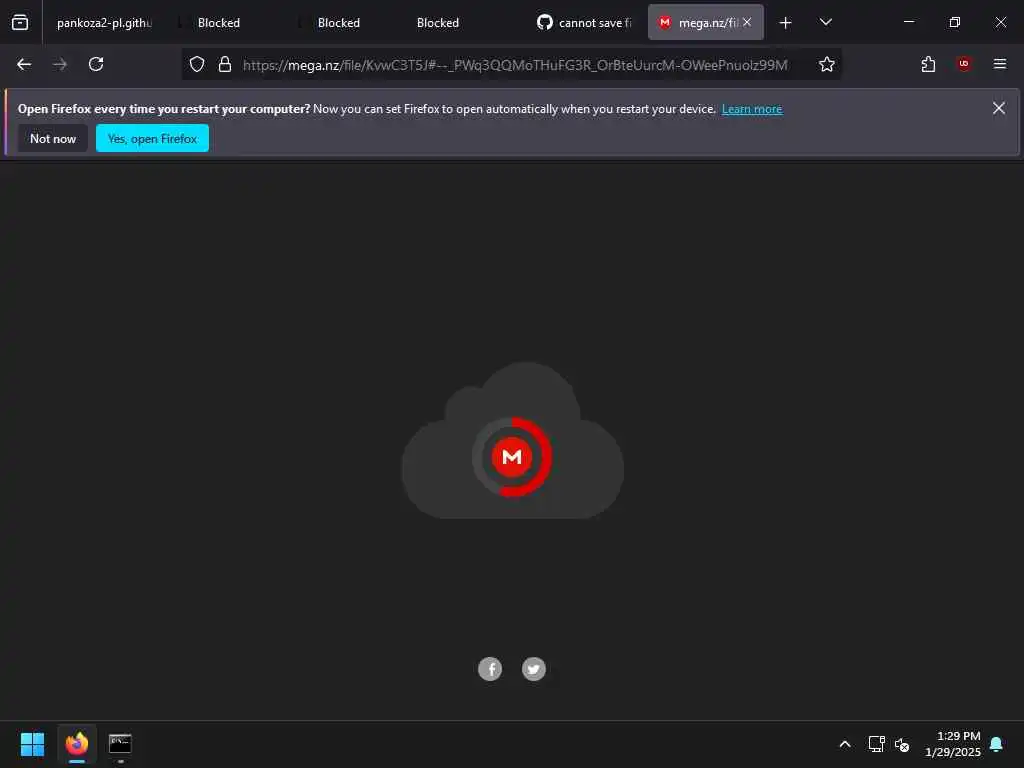Switch to the pankoza2-pl.github tab

click(x=104, y=23)
